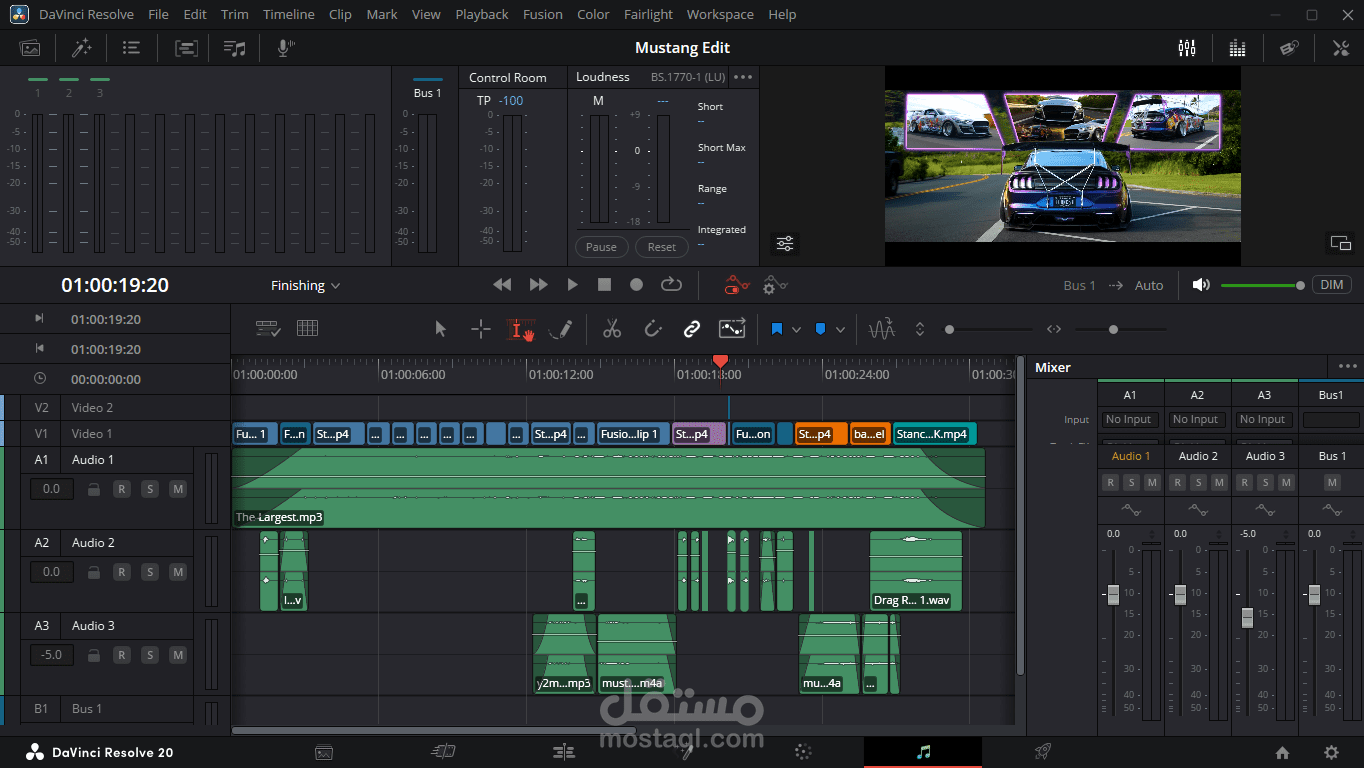Open the Playback menu

(x=481, y=14)
